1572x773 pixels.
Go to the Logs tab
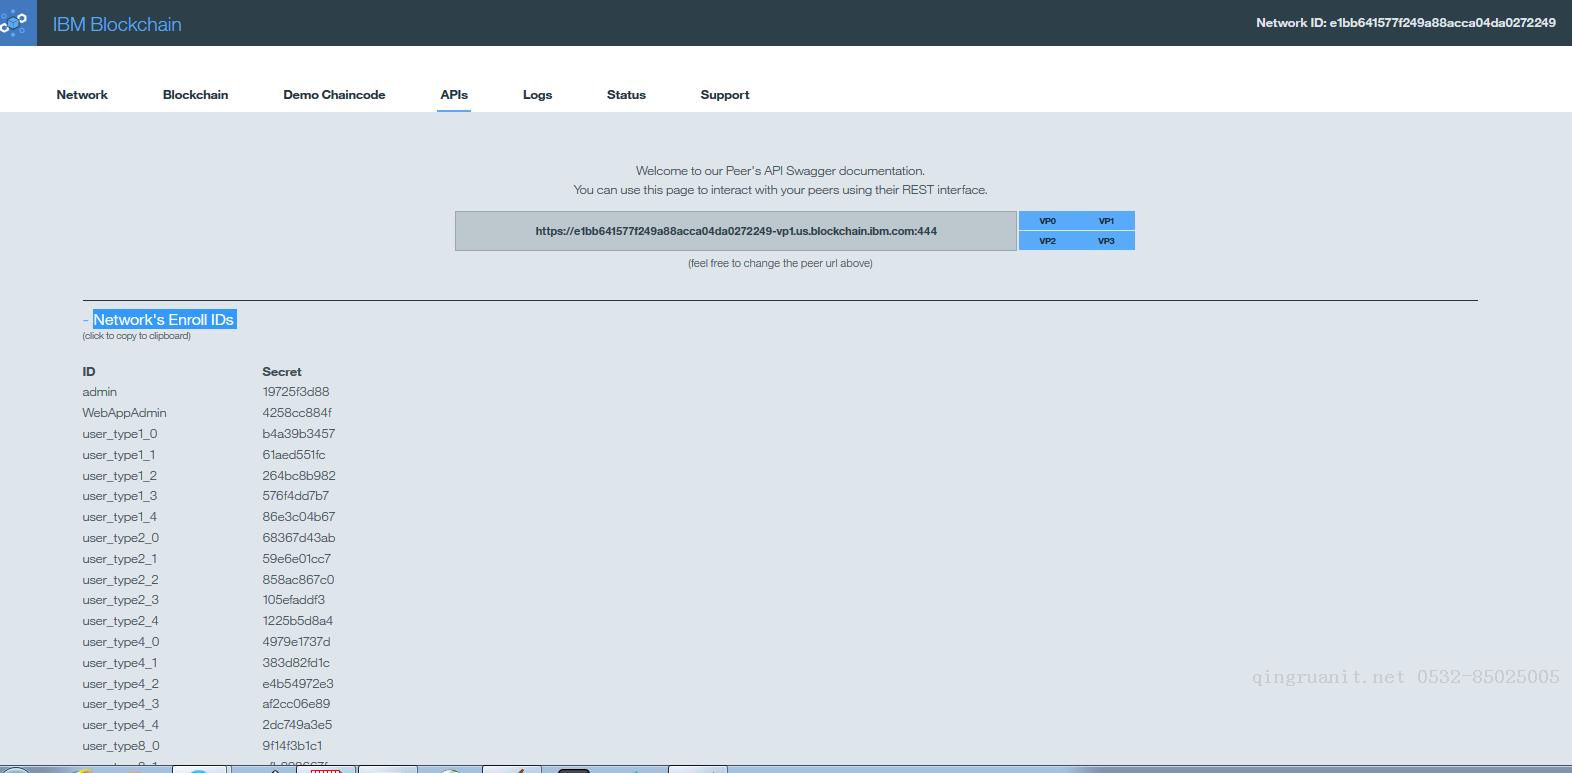537,95
